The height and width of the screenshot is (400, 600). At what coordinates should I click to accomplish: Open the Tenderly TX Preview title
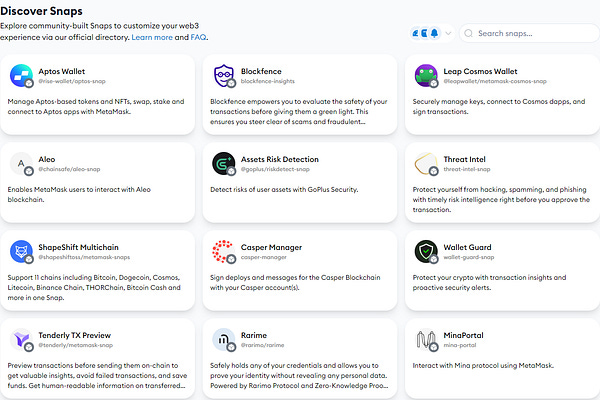point(75,335)
